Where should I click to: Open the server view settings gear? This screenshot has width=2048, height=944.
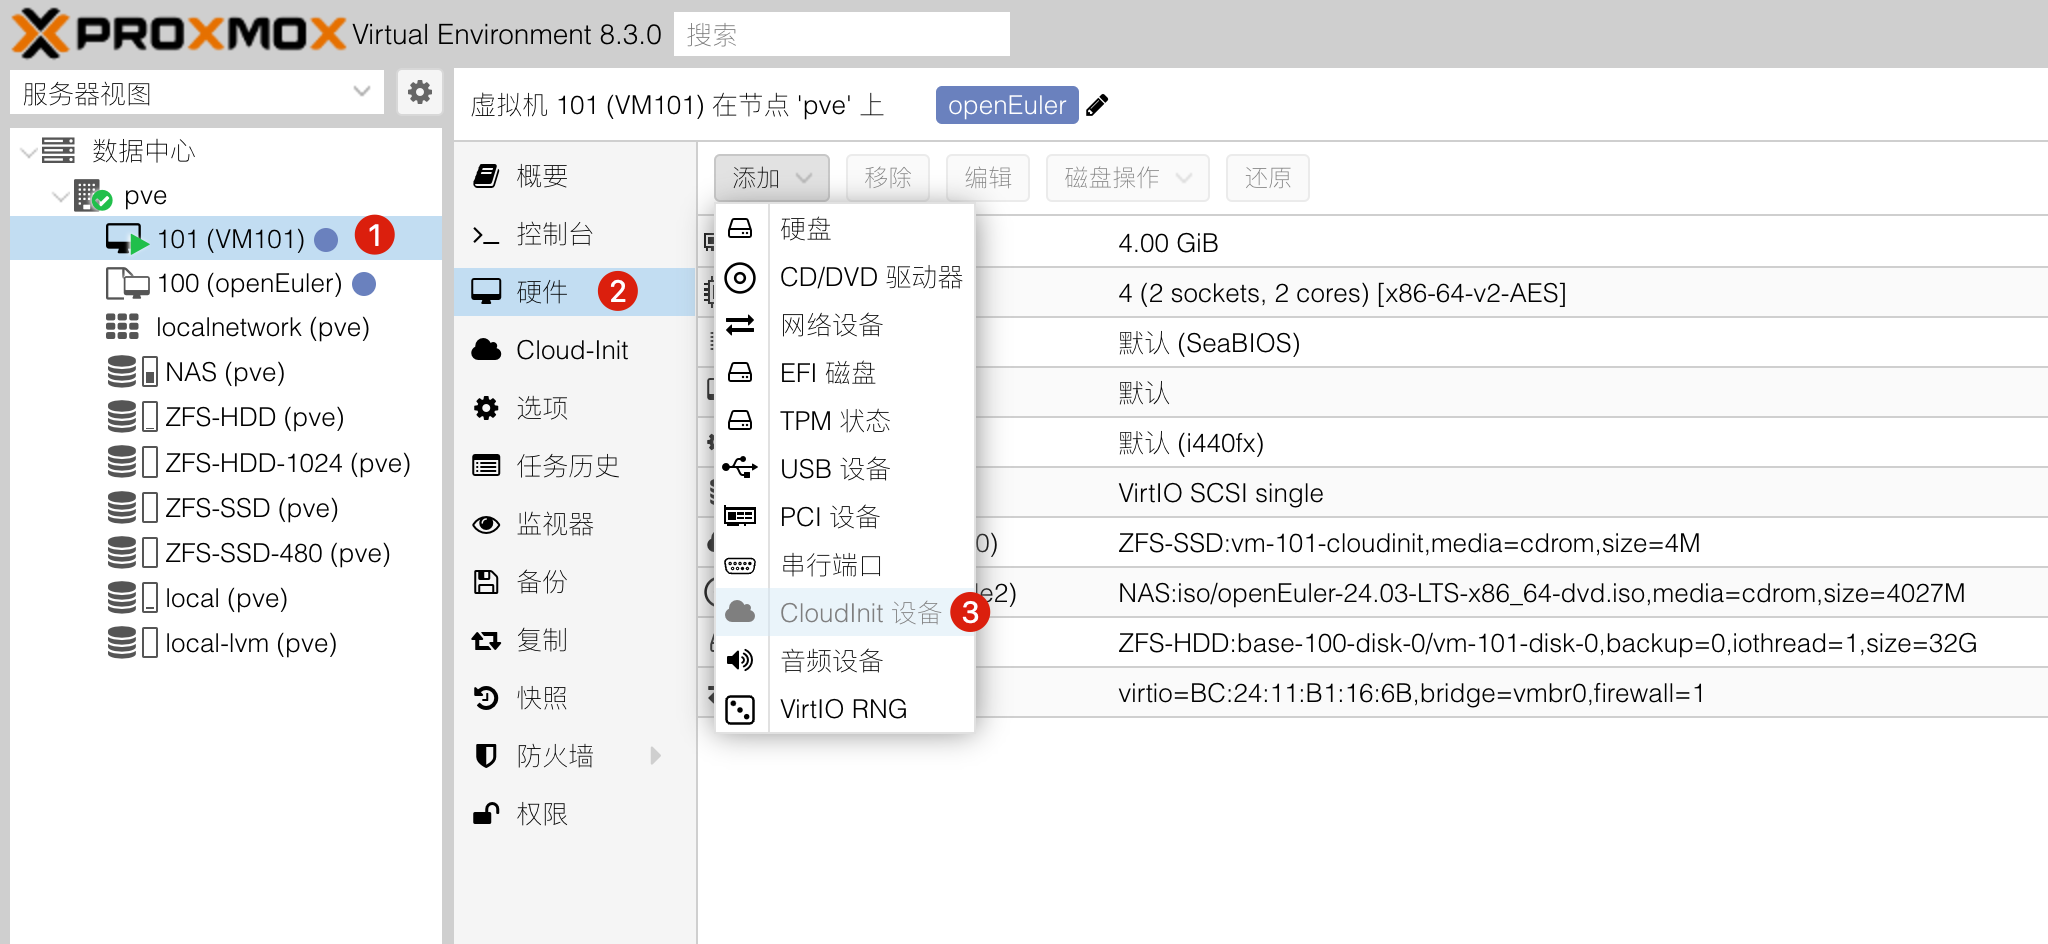[x=420, y=93]
